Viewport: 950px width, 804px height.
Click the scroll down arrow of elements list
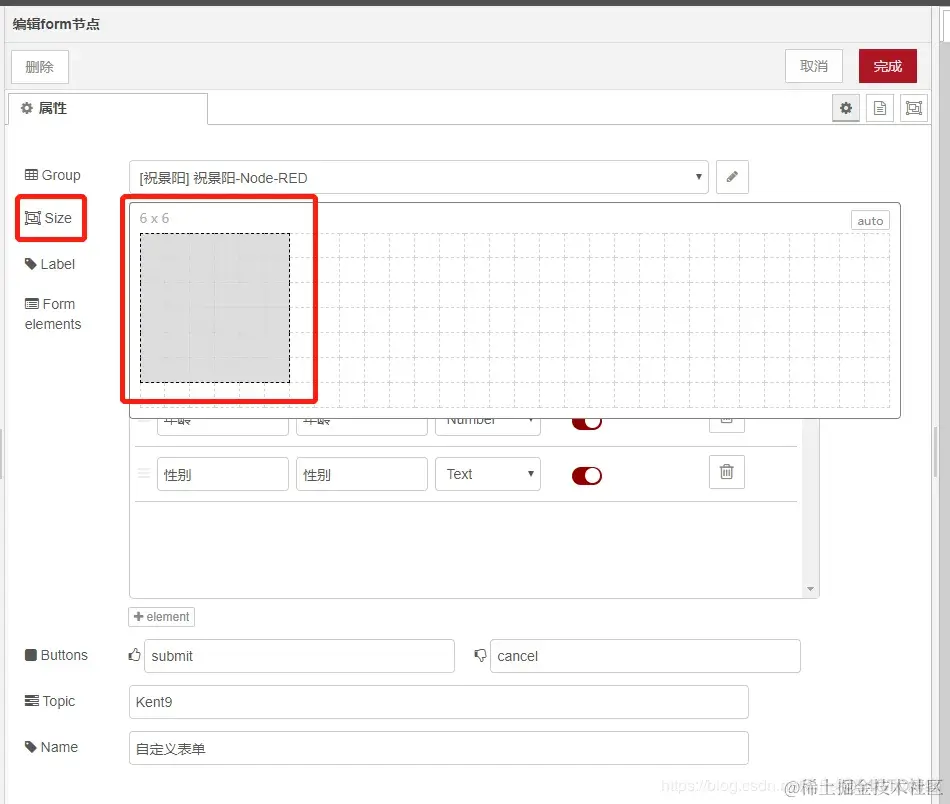[810, 589]
